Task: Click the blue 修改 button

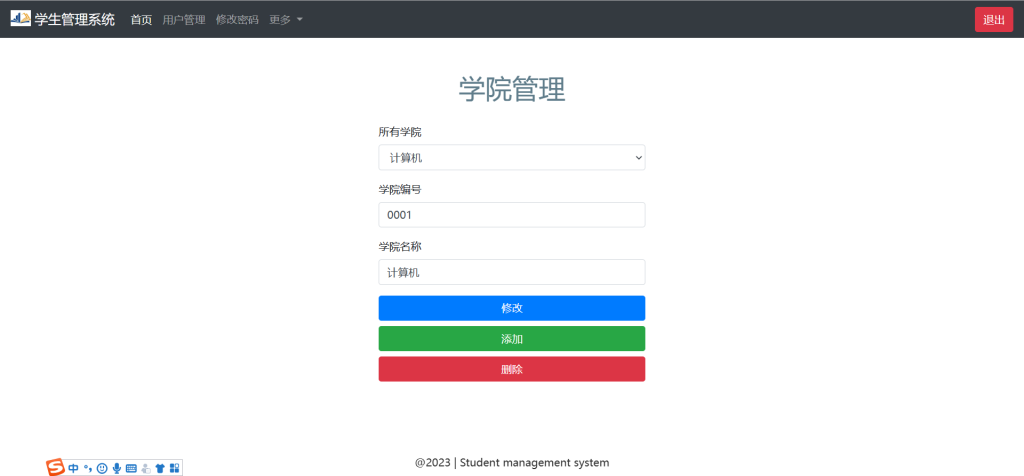Action: (512, 308)
